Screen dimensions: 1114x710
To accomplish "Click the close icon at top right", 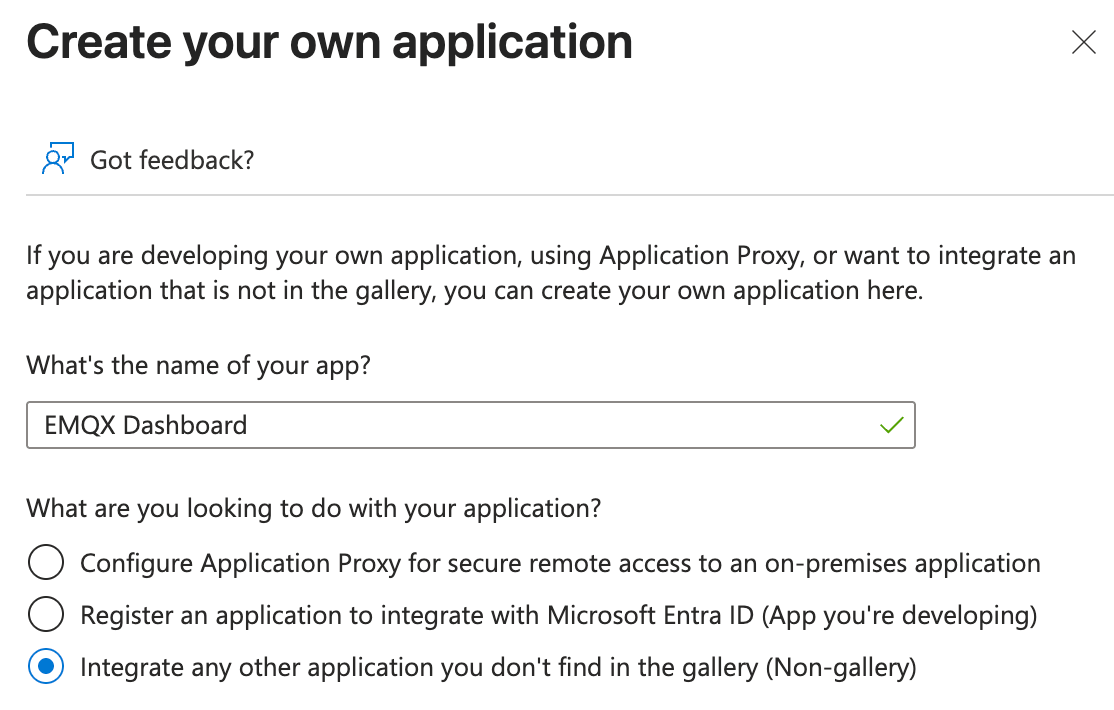I will tap(1084, 42).
